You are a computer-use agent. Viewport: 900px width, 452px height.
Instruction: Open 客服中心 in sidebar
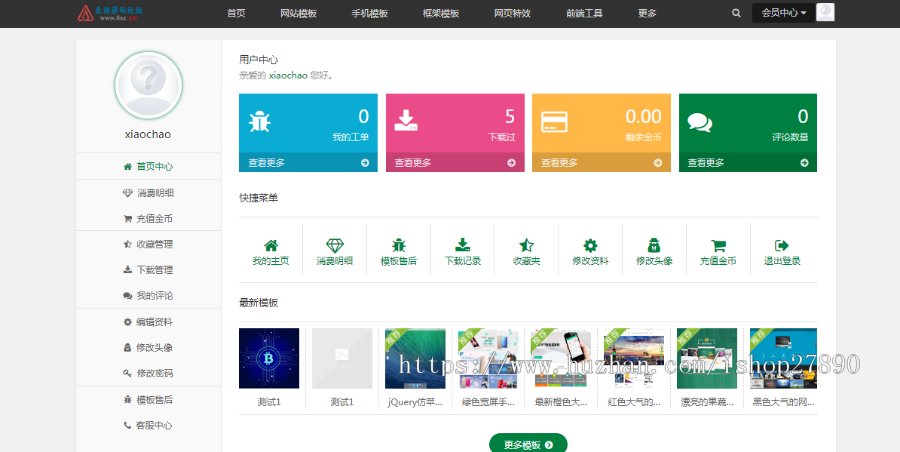coord(148,426)
